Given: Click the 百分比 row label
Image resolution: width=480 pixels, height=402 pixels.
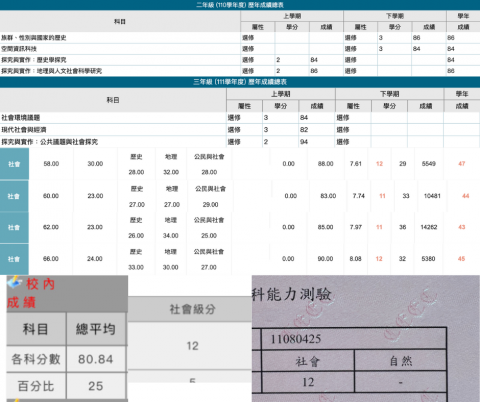Looking at the screenshot, I should [x=36, y=386].
